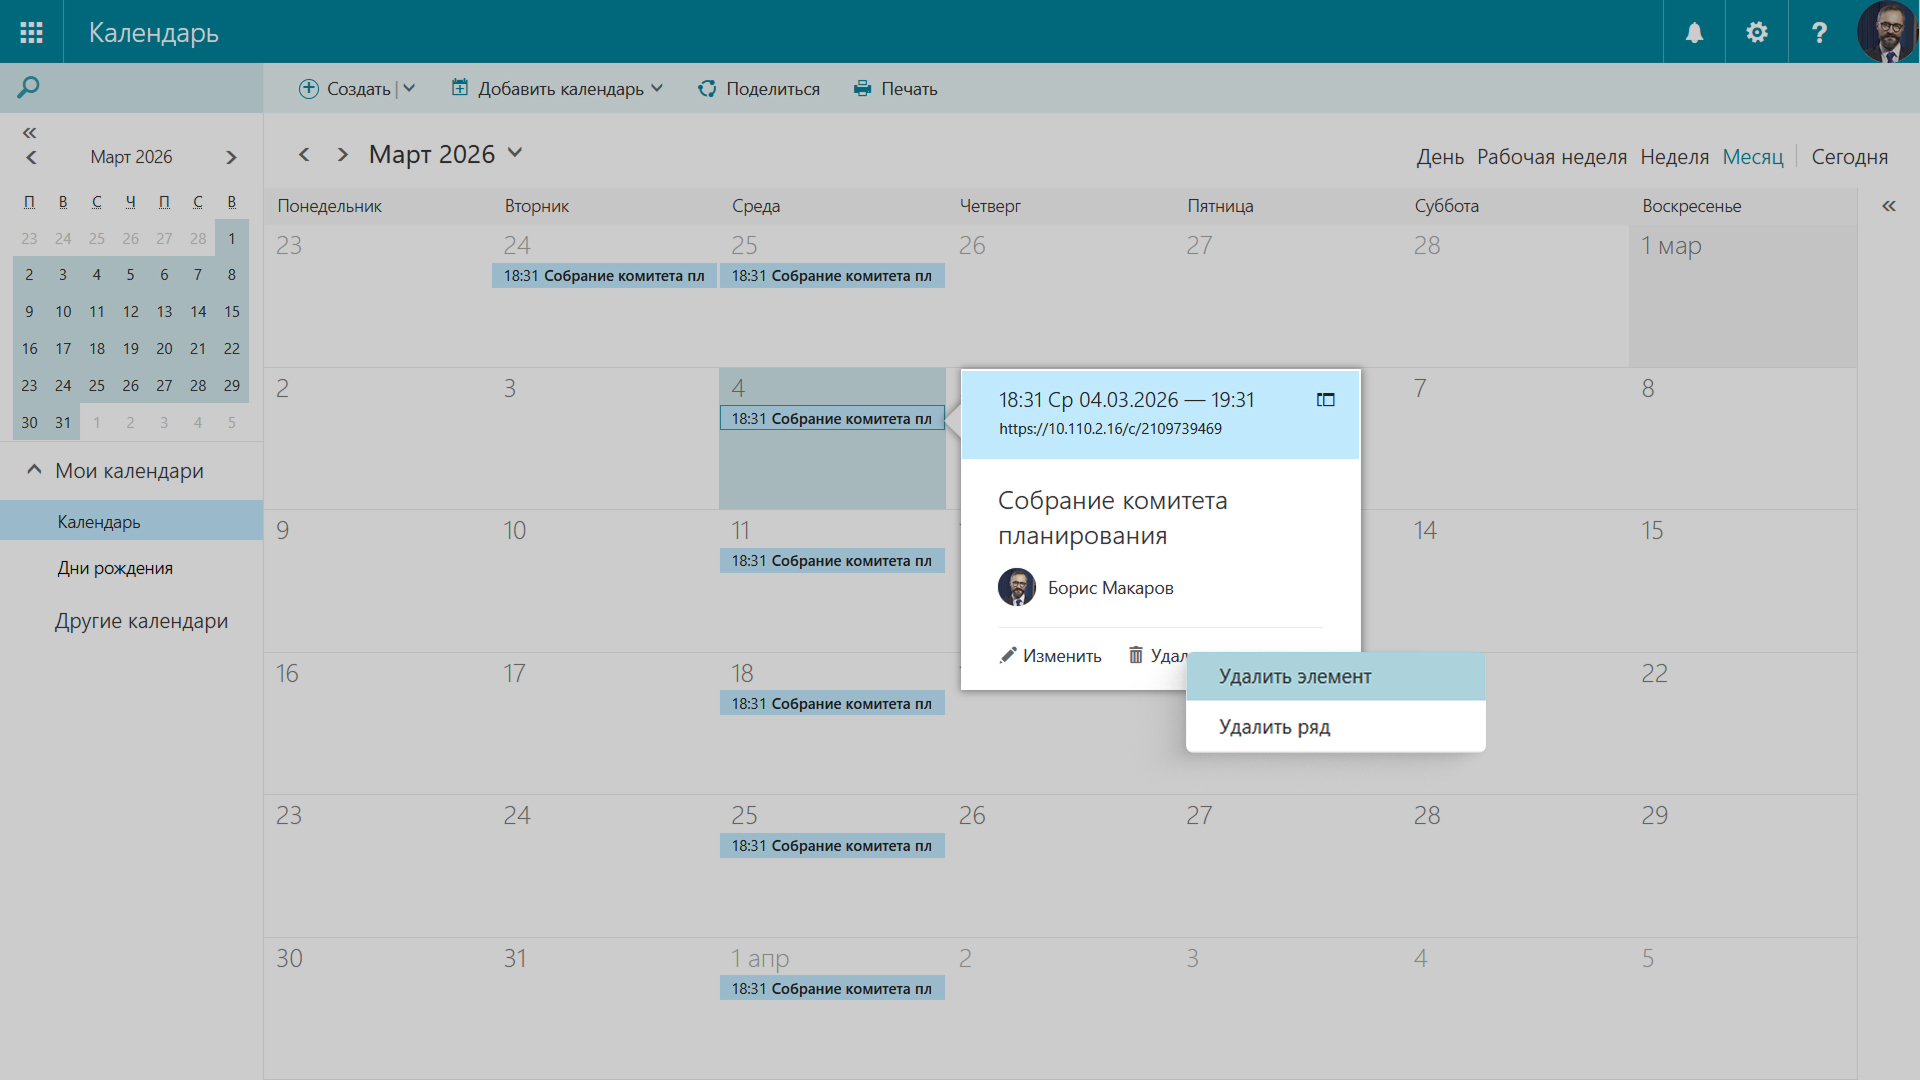The height and width of the screenshot is (1080, 1920).
Task: Switch to Week view
Action: pos(1674,157)
